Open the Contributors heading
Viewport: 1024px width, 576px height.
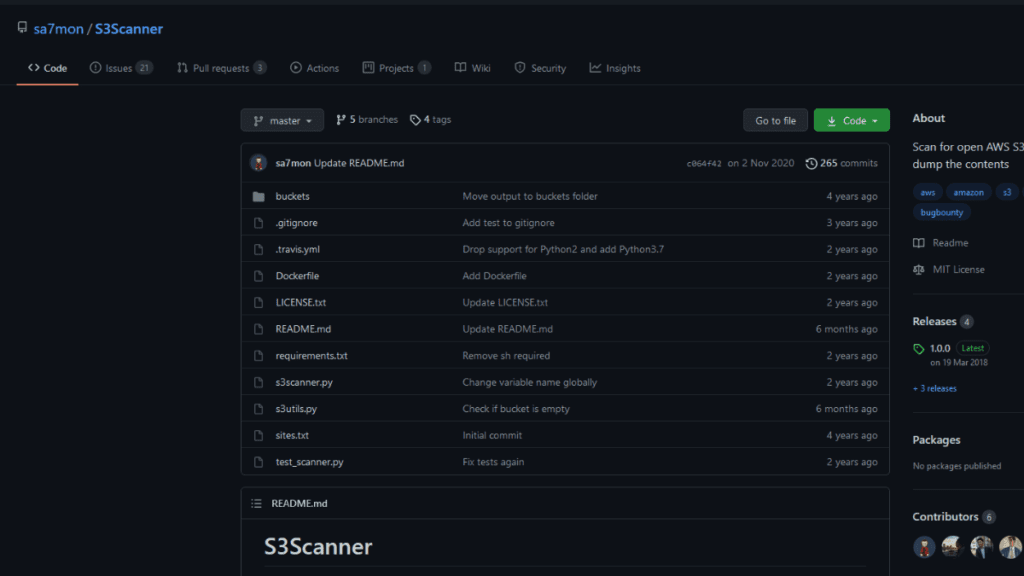[946, 517]
